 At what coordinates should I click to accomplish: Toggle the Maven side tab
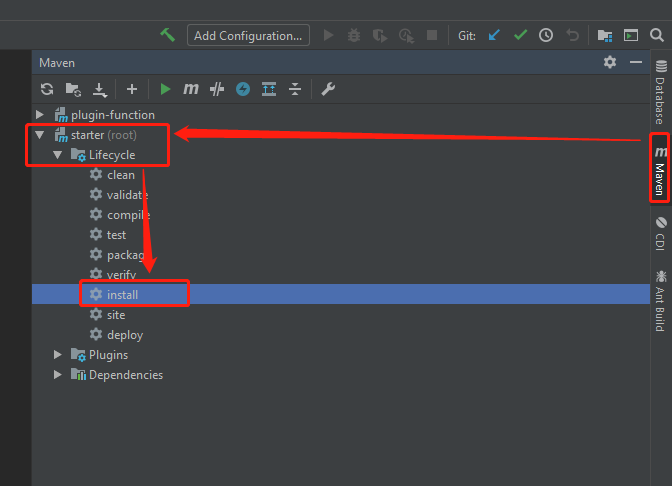tap(660, 169)
